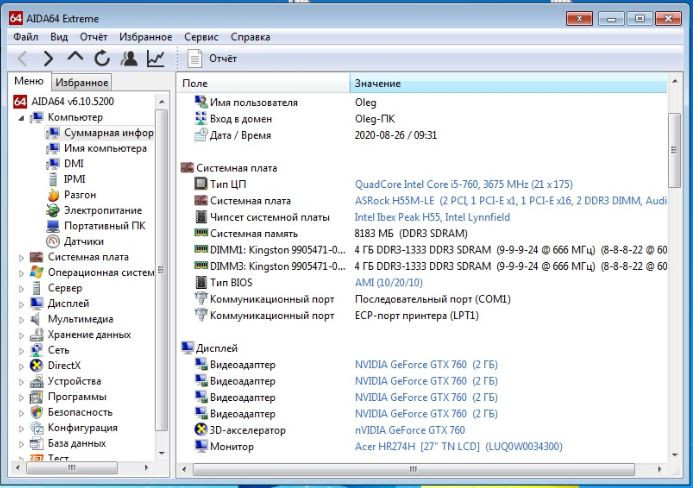Open the ASRock H55M-LE motherboard link

pyautogui.click(x=510, y=201)
